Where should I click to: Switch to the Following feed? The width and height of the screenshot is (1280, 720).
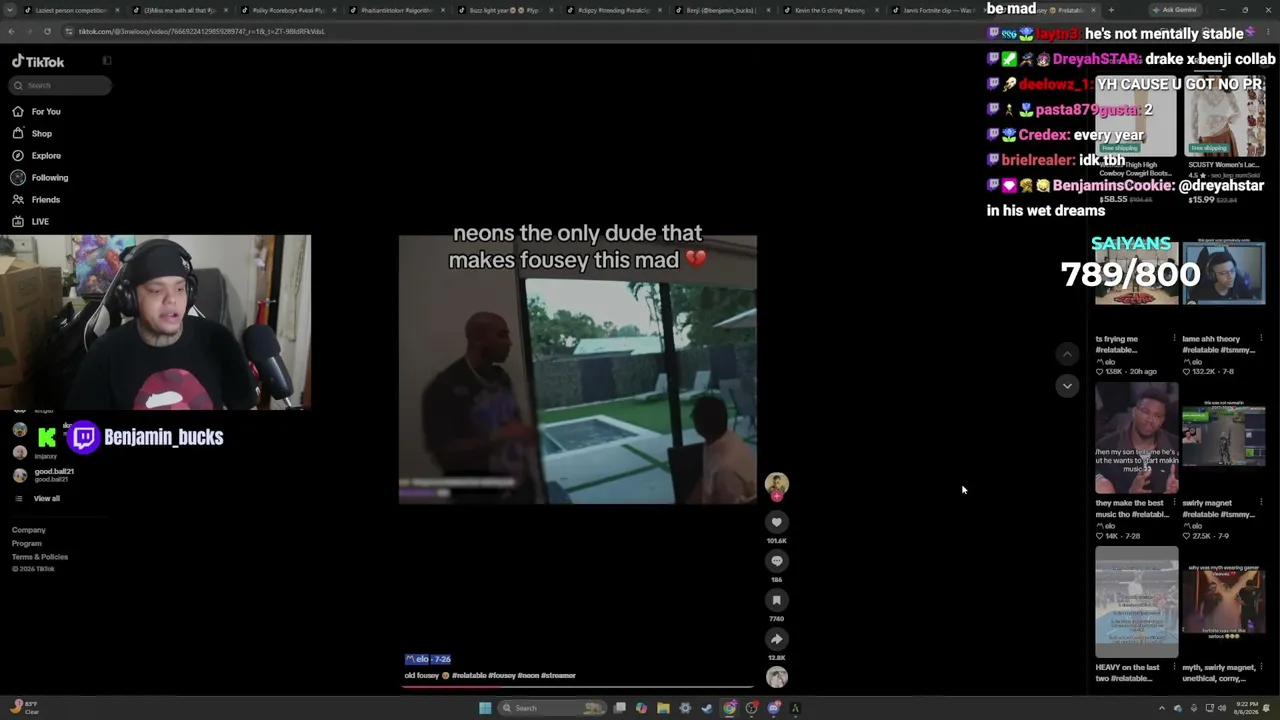point(50,178)
